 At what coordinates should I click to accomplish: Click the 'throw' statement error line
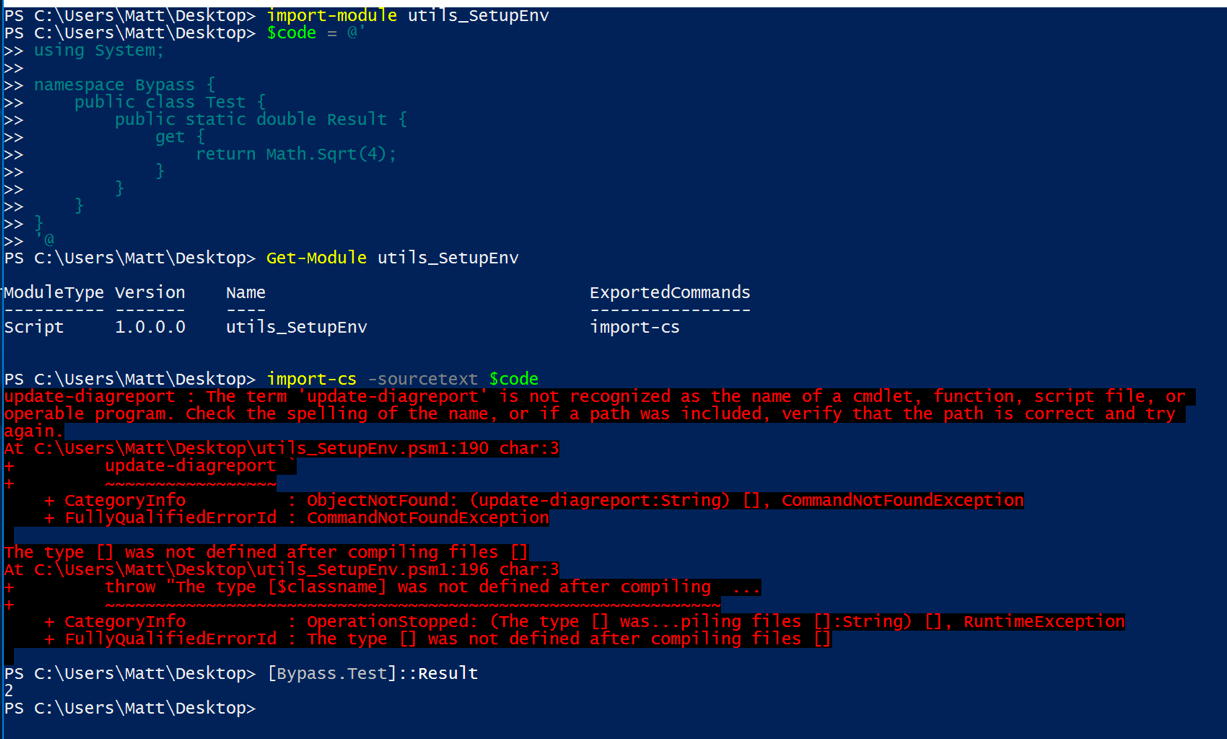tap(432, 587)
